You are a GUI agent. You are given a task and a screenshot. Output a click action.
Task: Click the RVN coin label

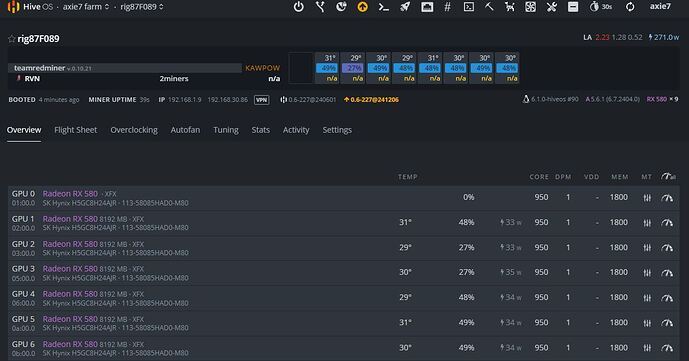tap(32, 79)
